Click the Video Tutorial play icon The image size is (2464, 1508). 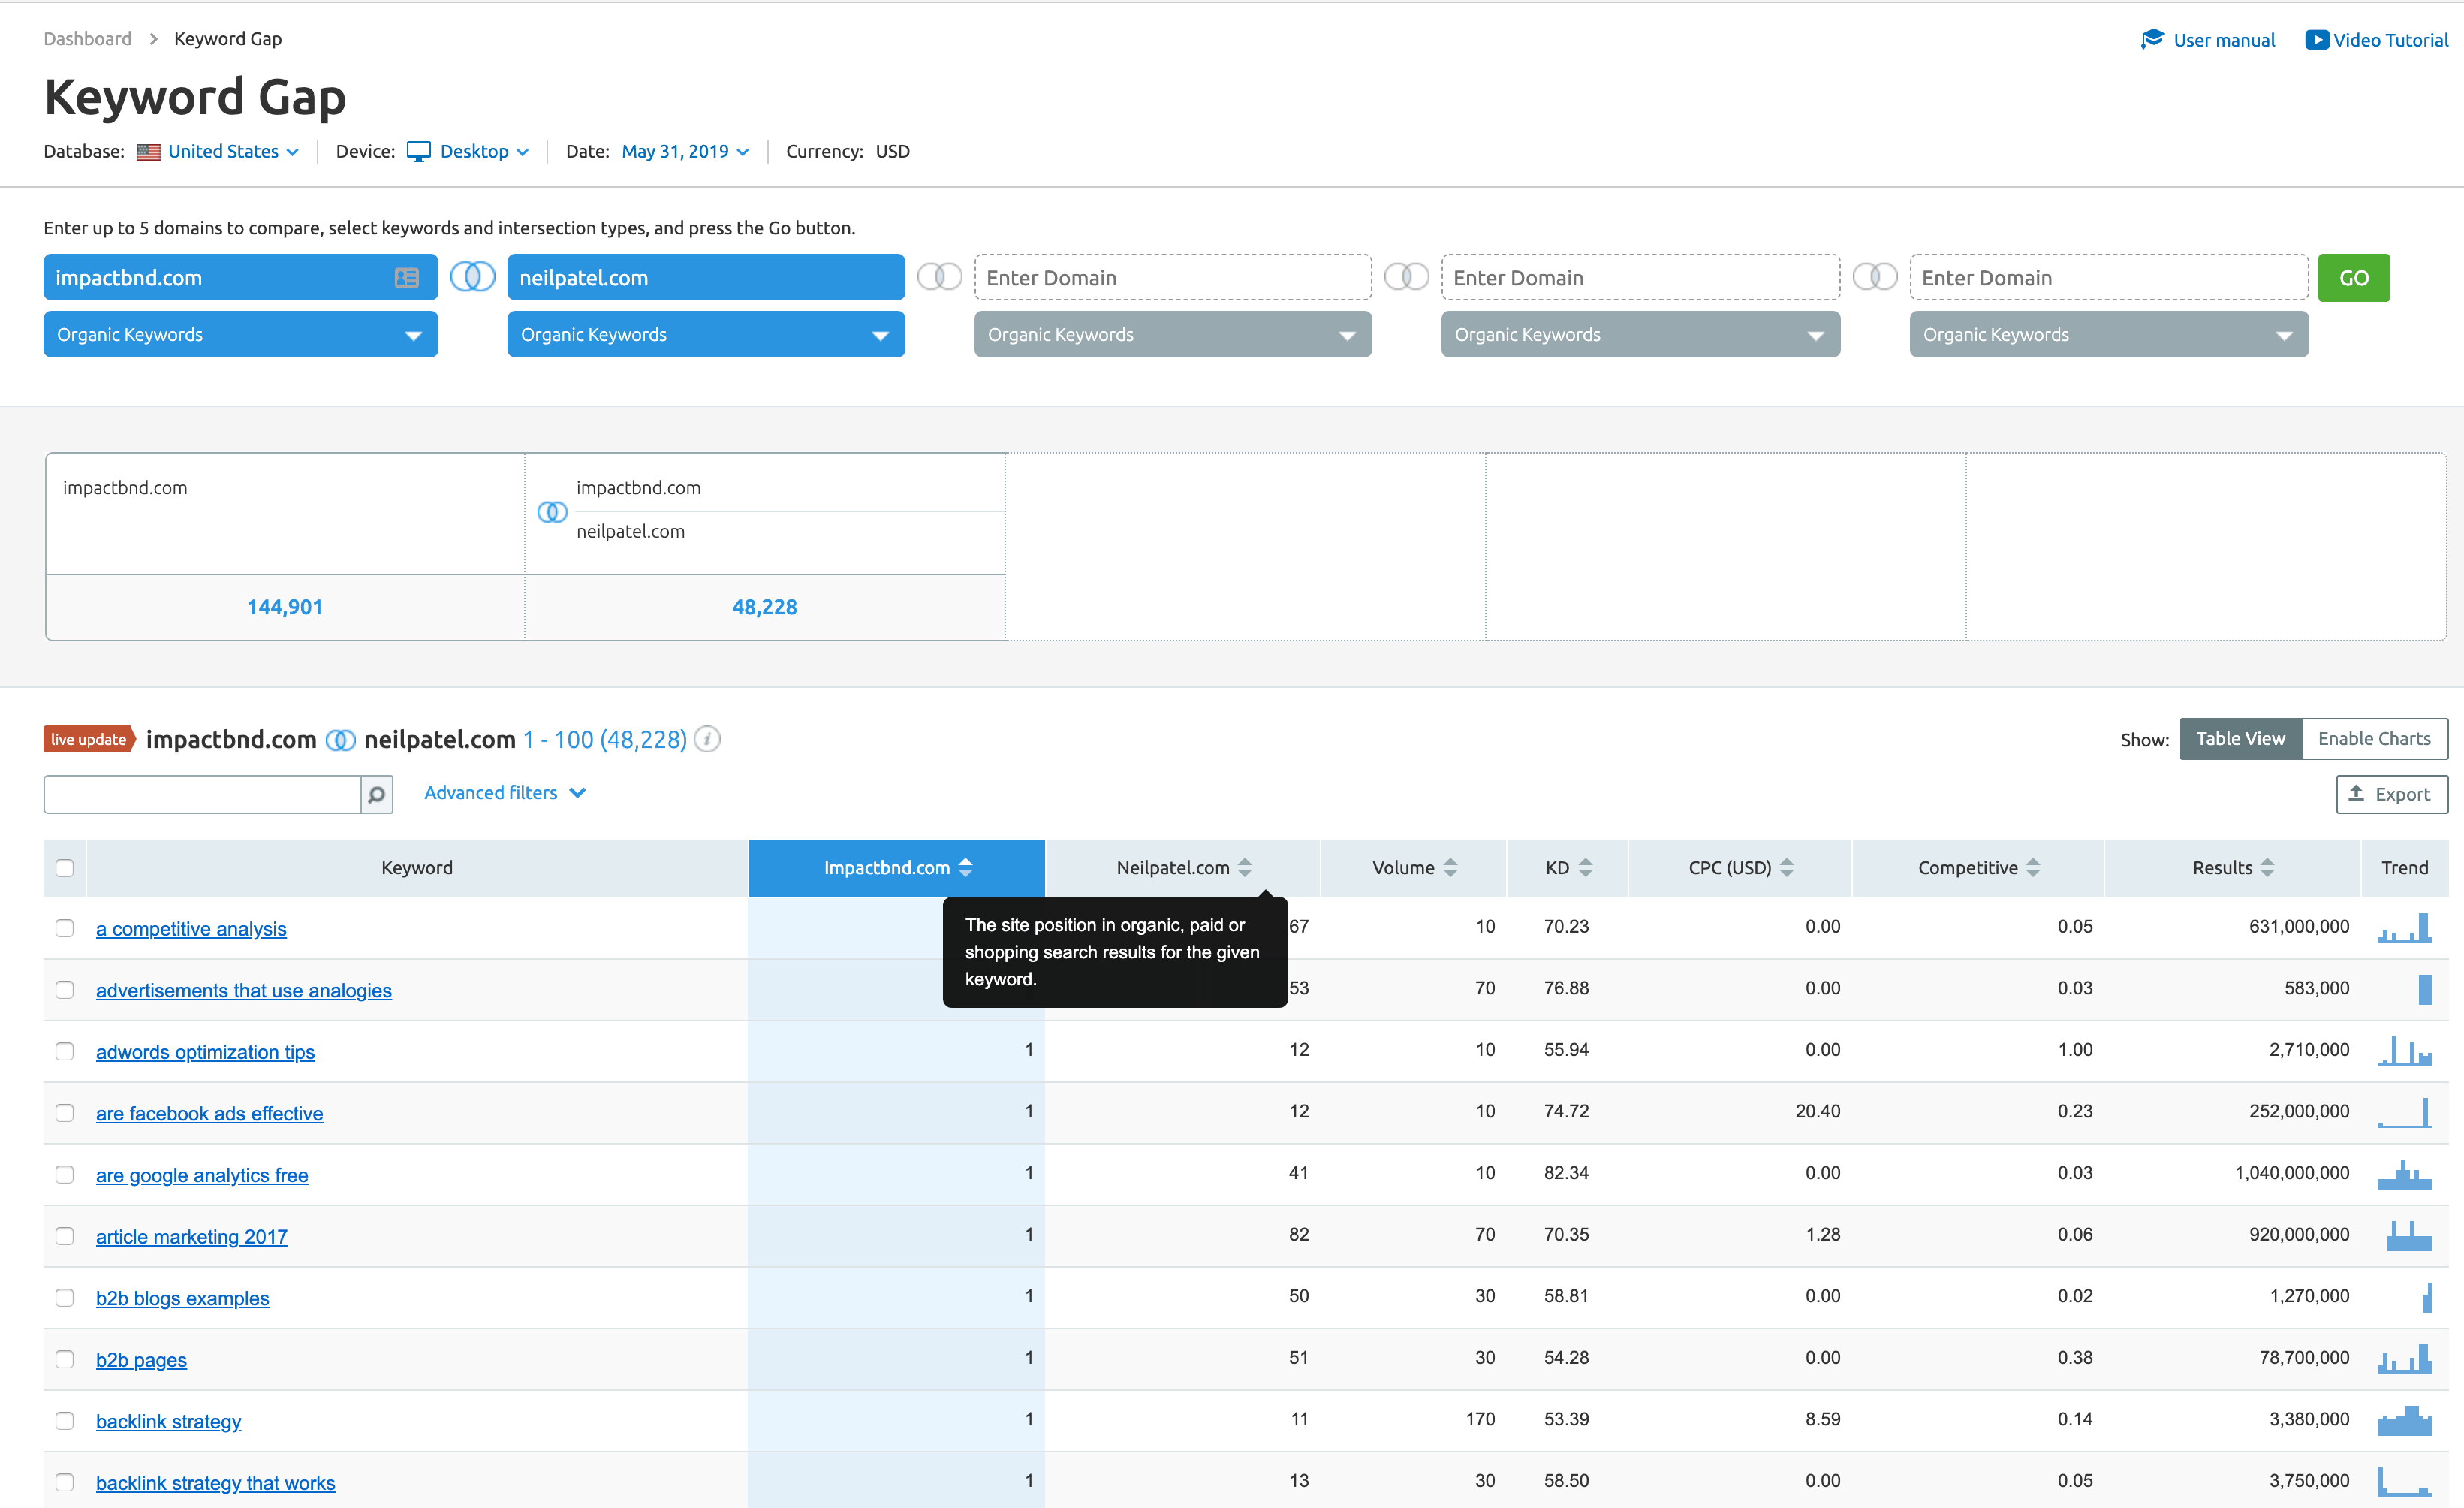click(2316, 40)
